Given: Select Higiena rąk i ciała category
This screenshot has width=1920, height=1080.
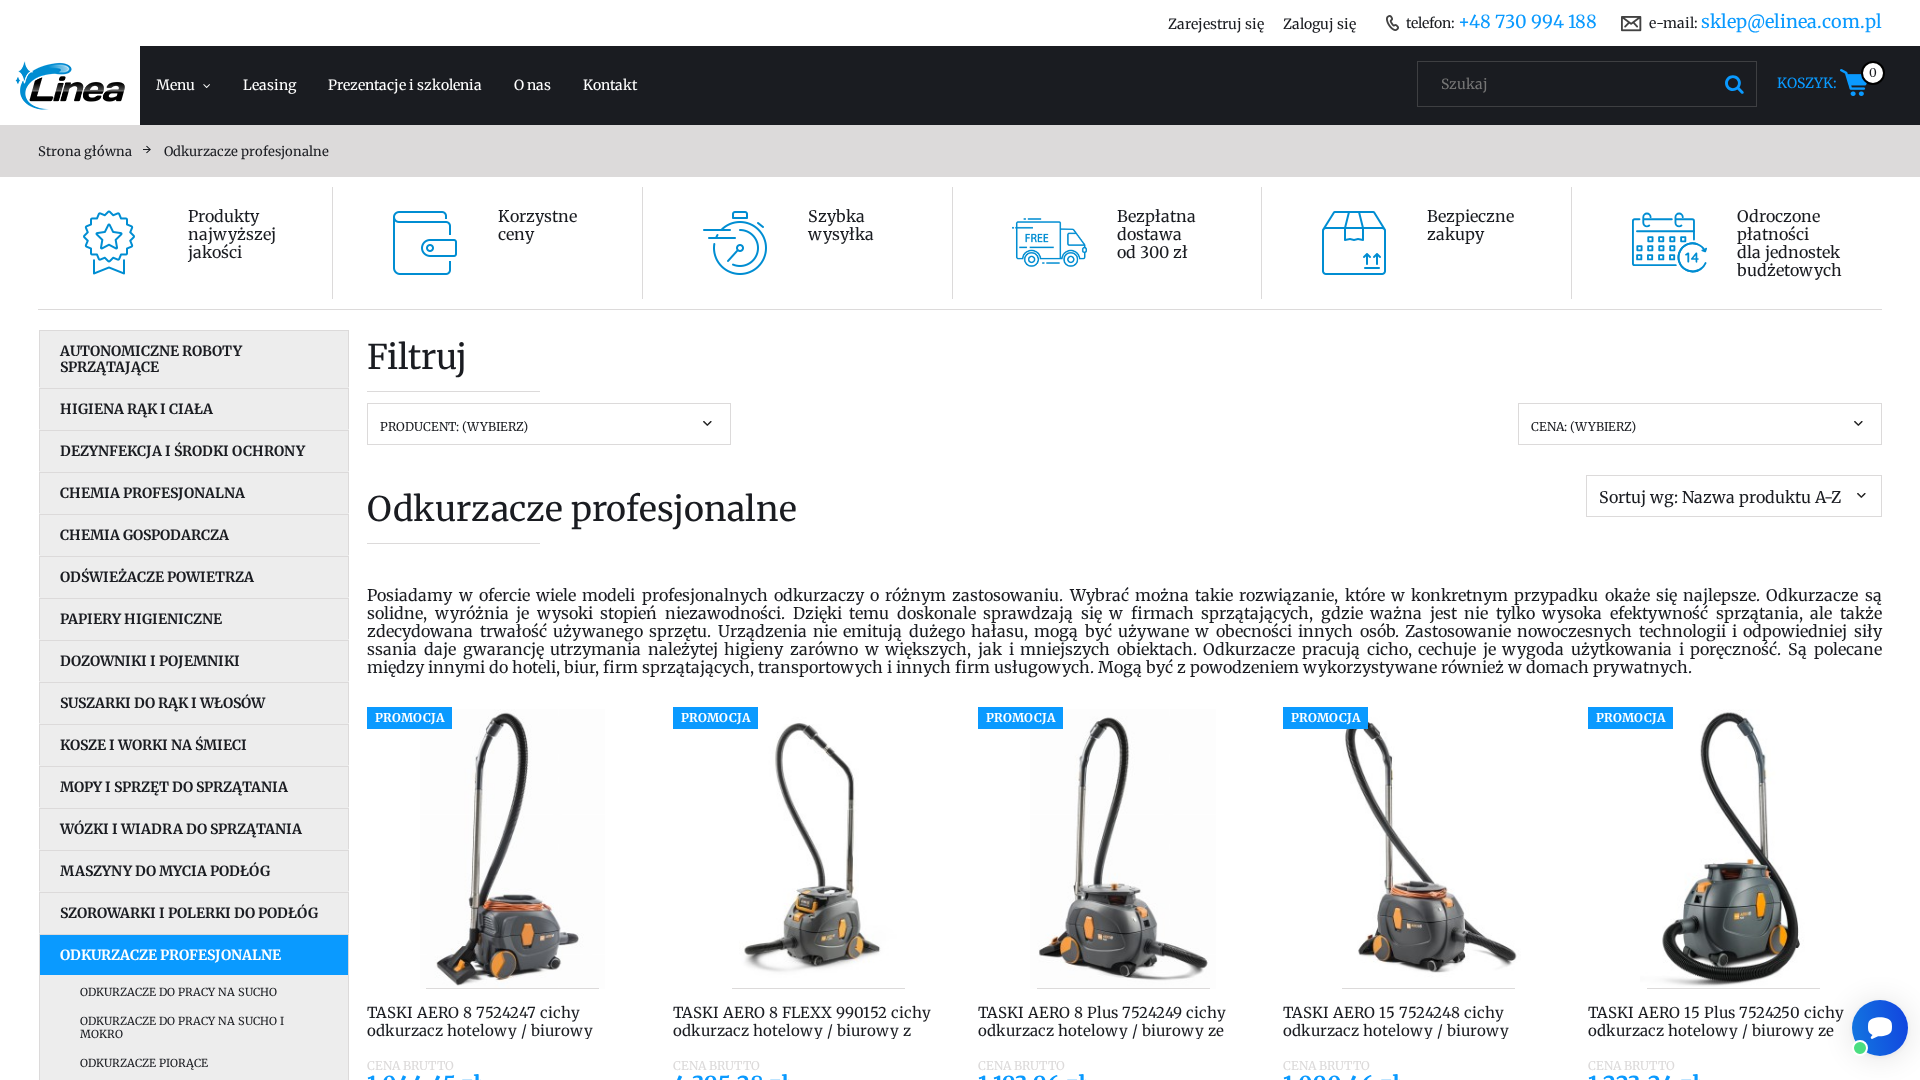Looking at the screenshot, I should pos(194,409).
